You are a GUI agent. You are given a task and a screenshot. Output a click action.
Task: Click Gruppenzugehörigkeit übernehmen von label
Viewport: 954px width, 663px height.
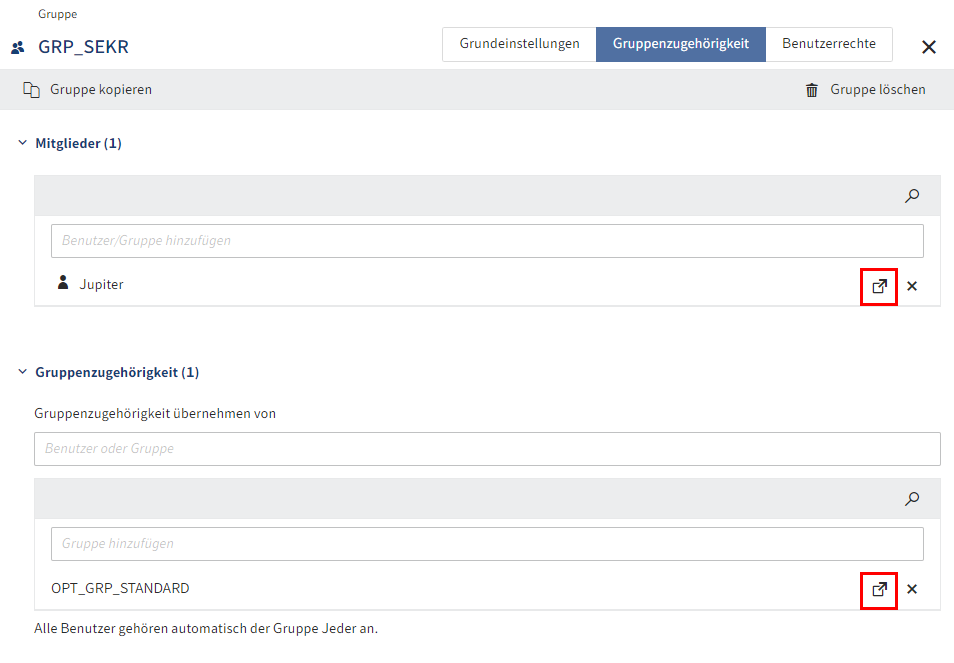155,414
